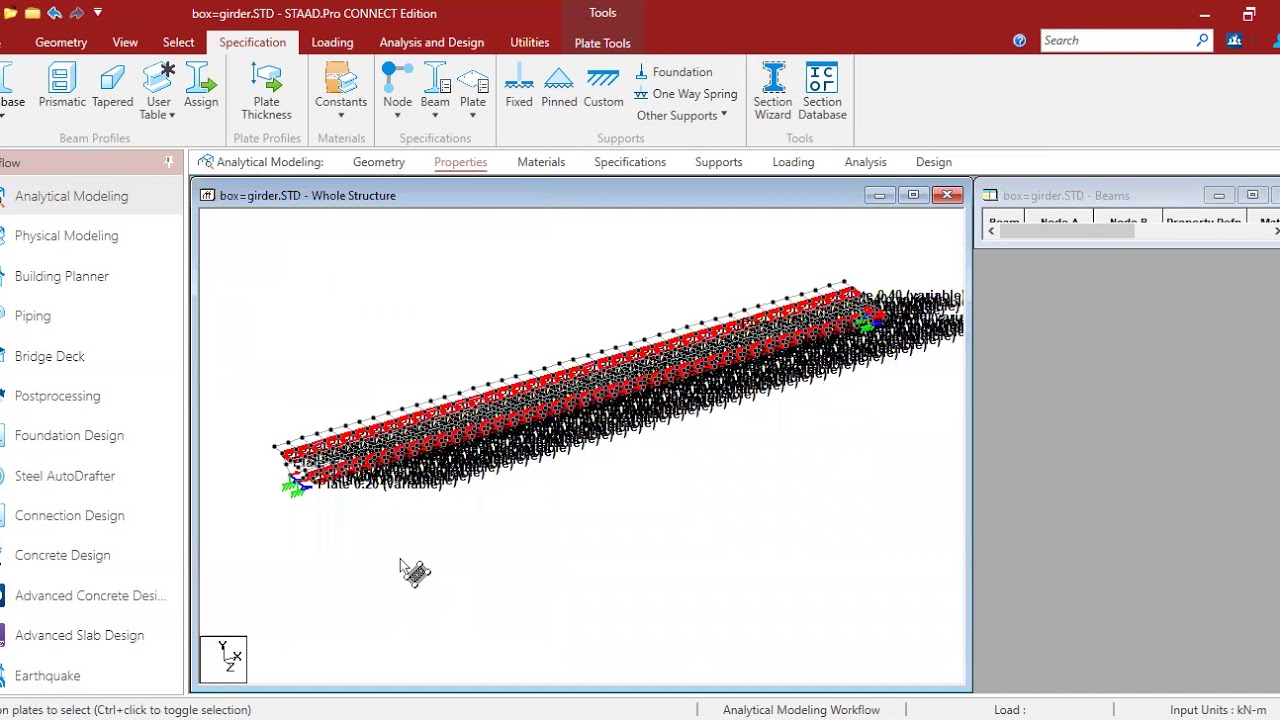1280x720 pixels.
Task: Click the search magnifier icon
Action: tap(1203, 40)
